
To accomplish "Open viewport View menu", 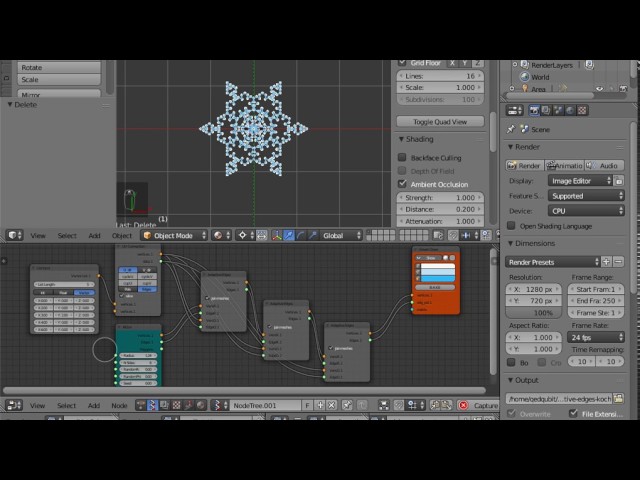I will (38, 236).
